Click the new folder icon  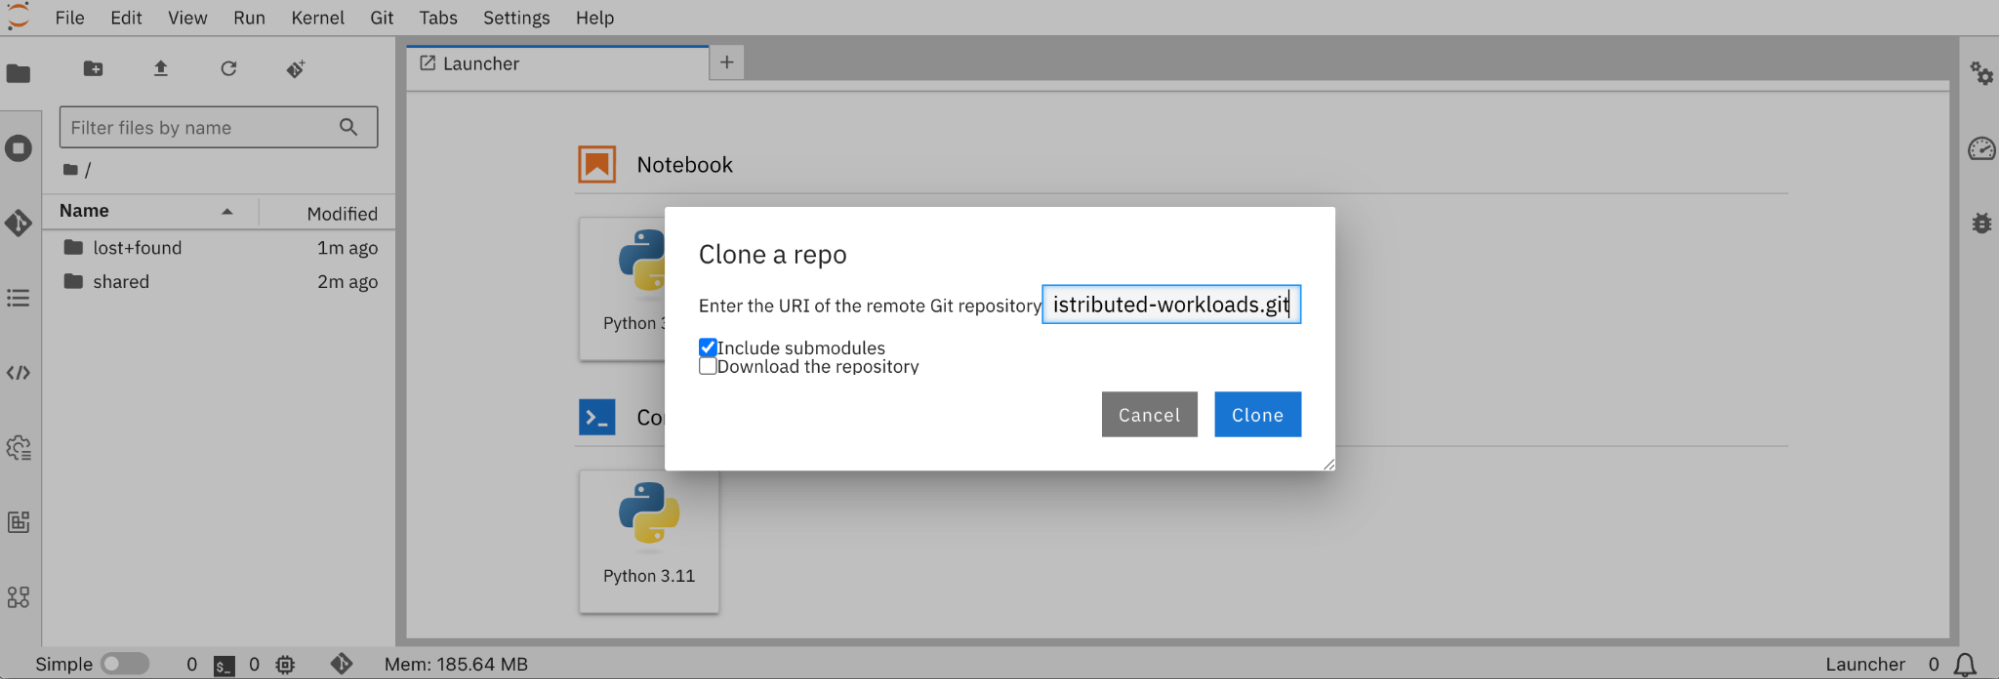[93, 69]
